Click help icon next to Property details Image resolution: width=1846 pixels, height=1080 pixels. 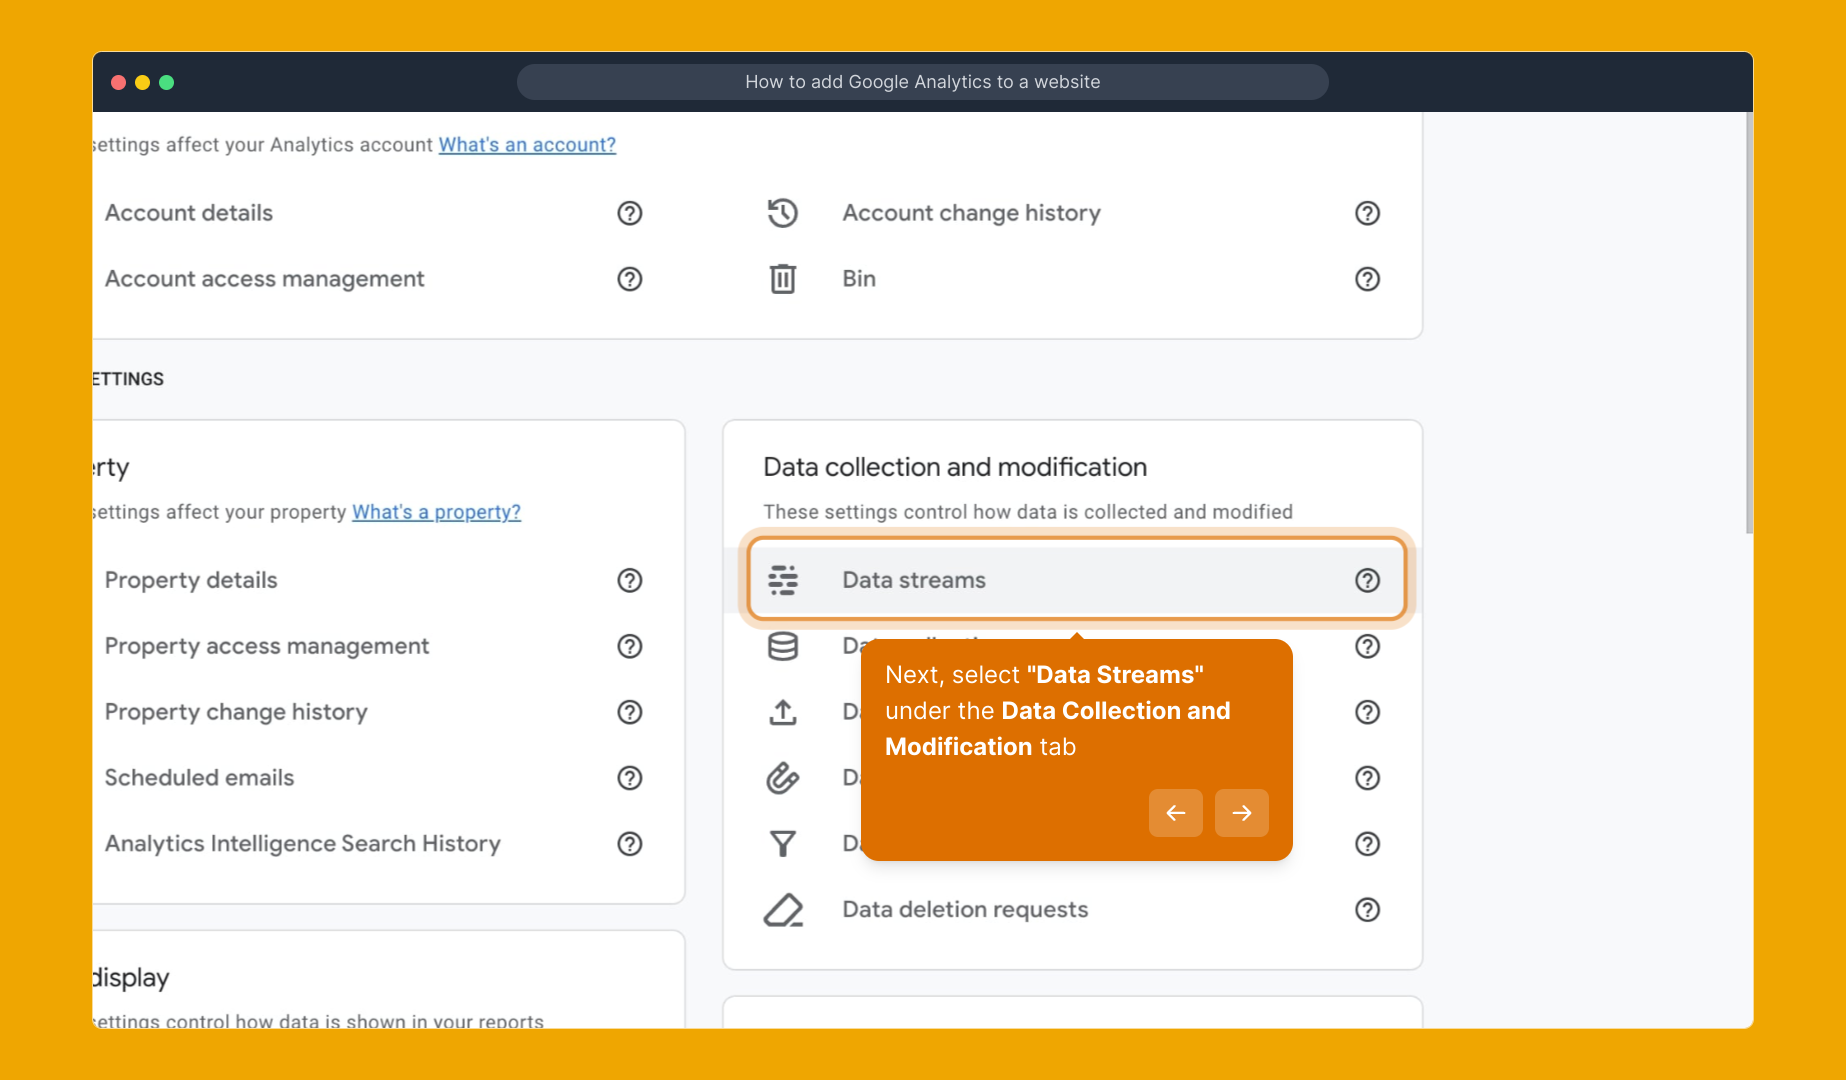[x=629, y=580]
